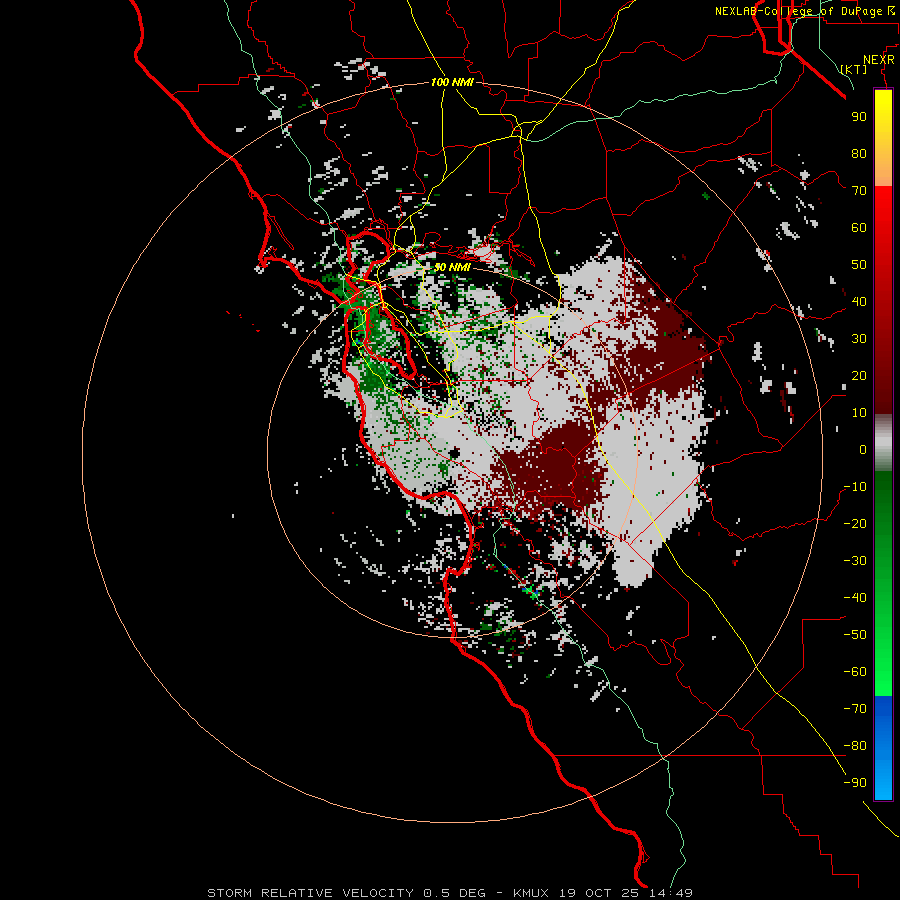Click the -70 value on the velocity scale
900x900 pixels.
pyautogui.click(x=855, y=709)
